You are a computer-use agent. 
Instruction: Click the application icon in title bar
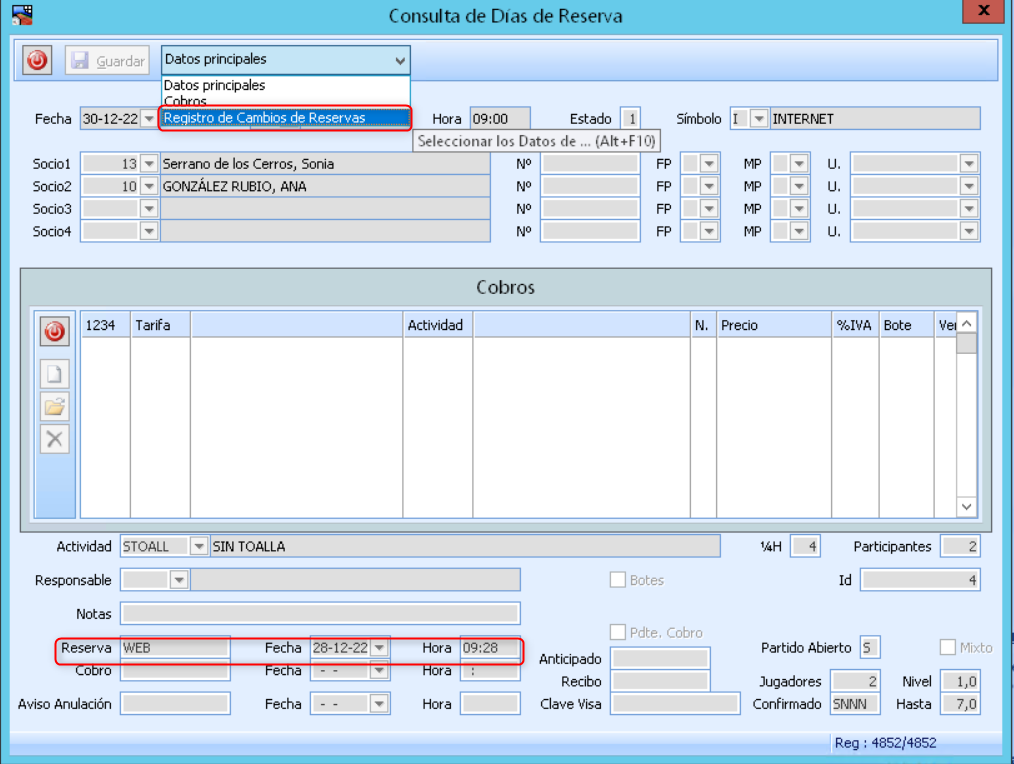pyautogui.click(x=21, y=15)
